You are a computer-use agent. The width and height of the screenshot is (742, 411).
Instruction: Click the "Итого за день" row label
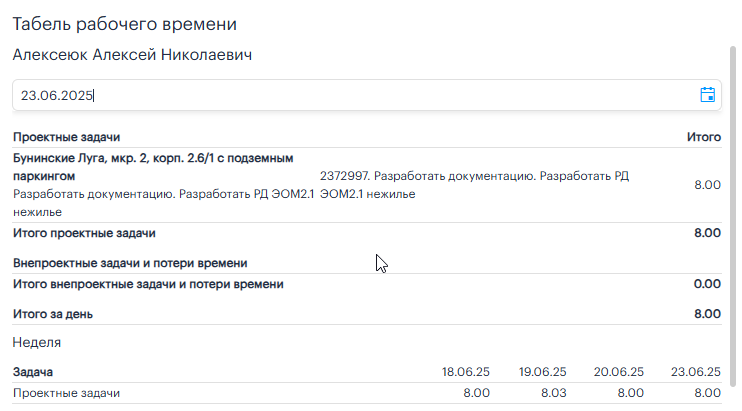tap(53, 314)
